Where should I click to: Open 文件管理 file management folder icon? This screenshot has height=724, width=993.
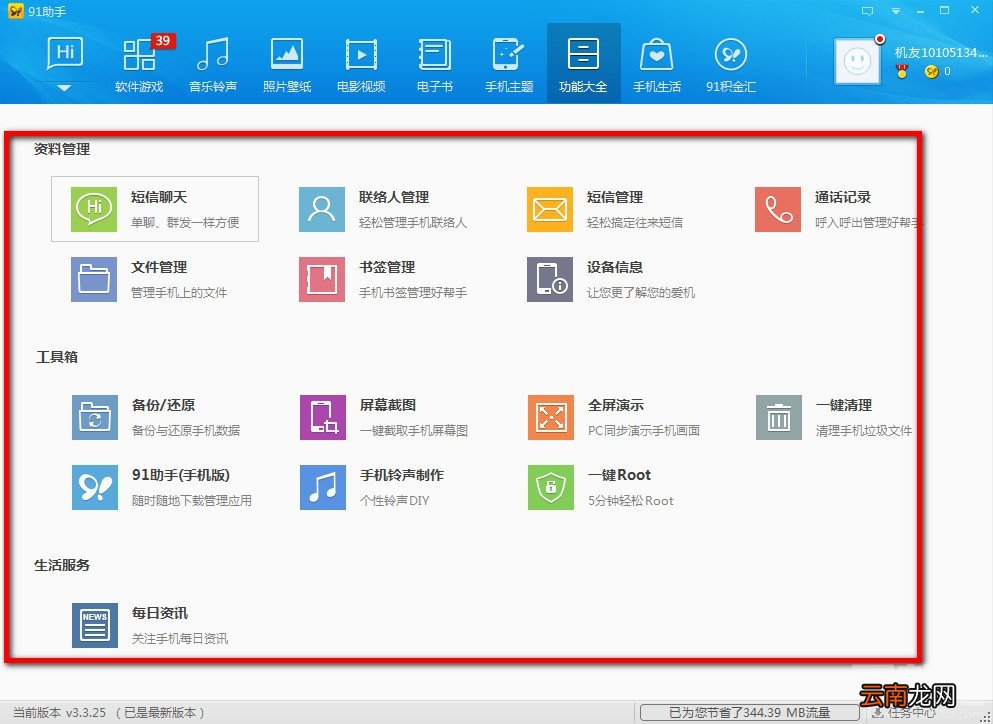(94, 279)
